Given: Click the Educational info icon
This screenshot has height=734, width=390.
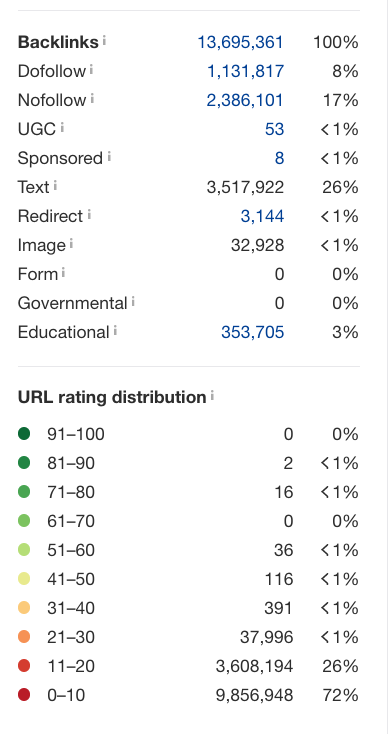Looking at the screenshot, I should click(115, 330).
